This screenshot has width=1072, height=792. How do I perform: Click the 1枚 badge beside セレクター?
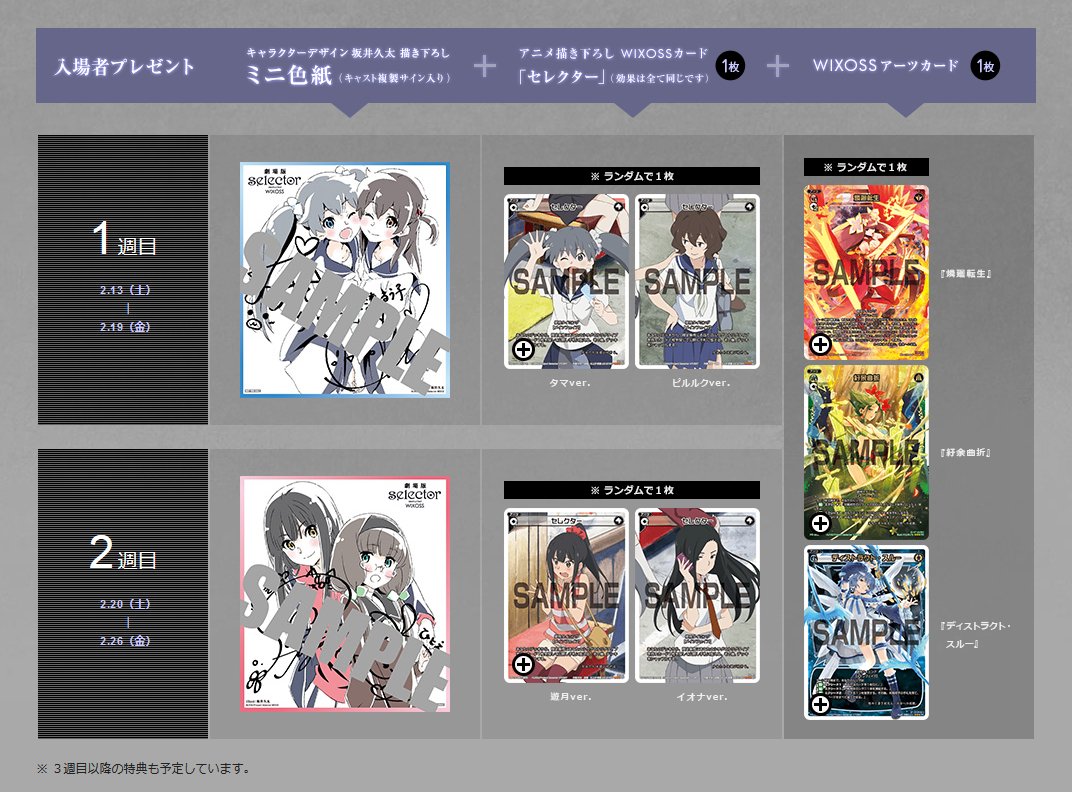[730, 66]
